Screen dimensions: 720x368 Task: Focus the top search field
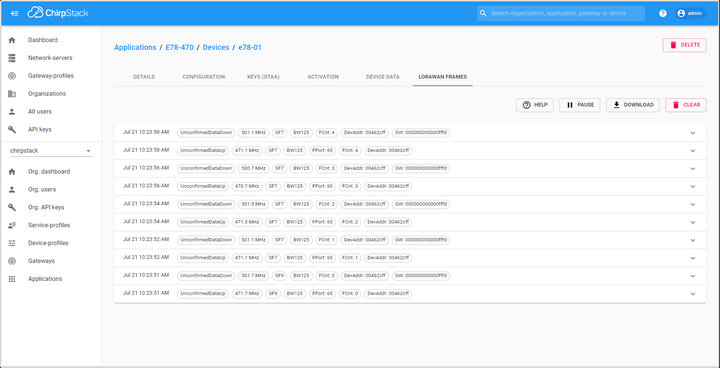pos(561,13)
